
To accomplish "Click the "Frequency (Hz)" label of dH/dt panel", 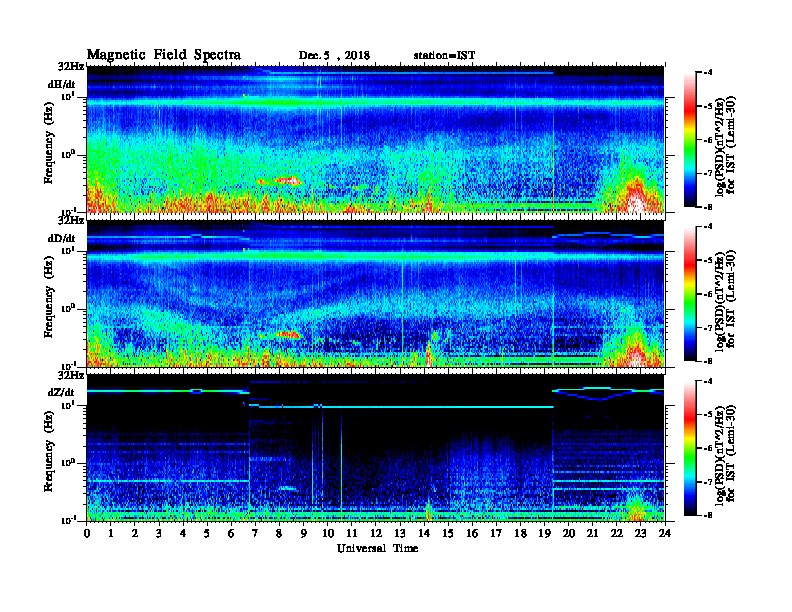I will click(48, 143).
